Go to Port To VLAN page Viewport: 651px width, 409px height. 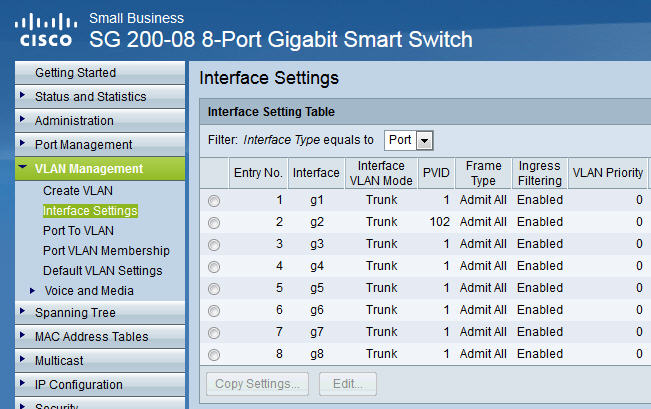(x=78, y=231)
